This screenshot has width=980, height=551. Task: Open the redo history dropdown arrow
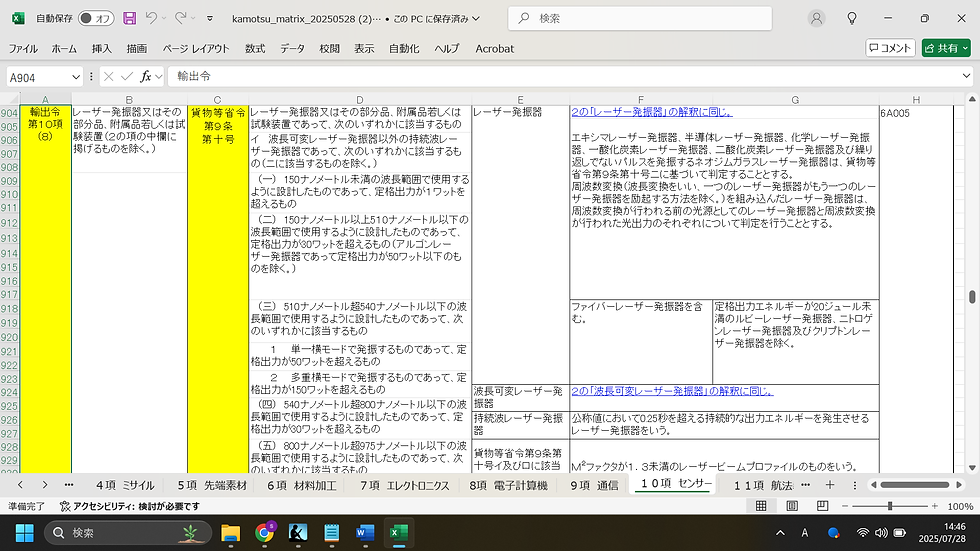[193, 19]
